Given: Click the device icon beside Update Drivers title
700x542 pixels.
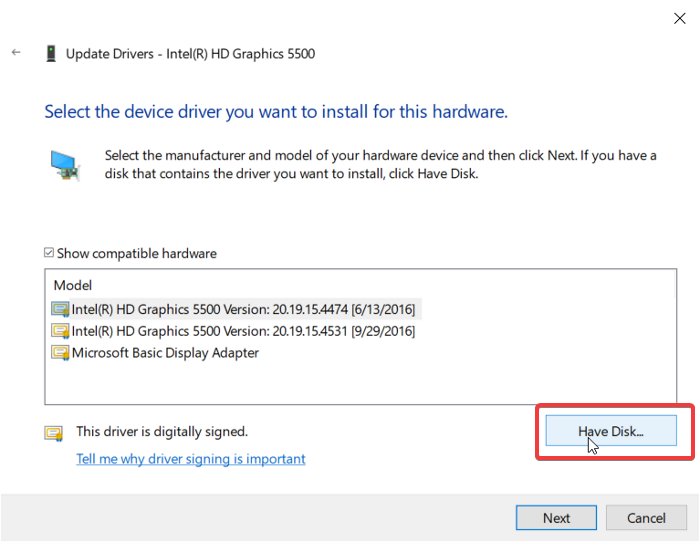Looking at the screenshot, I should 50,54.
